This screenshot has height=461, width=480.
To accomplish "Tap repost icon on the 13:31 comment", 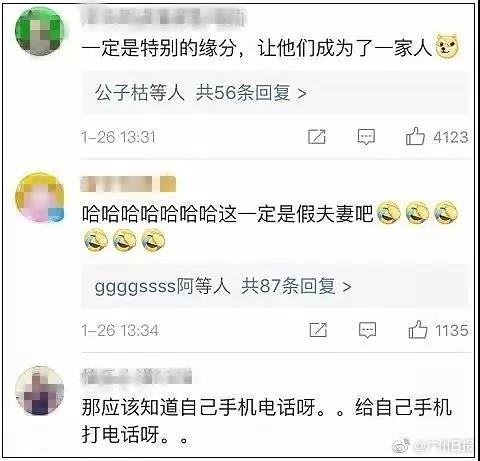I will pyautogui.click(x=317, y=137).
